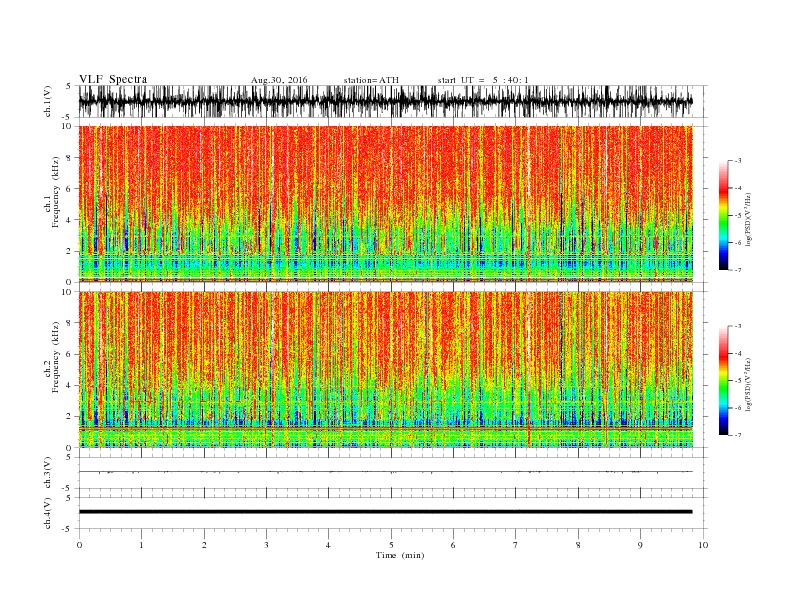Click the ch.2 frequency axis "10" tick label
The image size is (792, 612).
click(x=66, y=292)
